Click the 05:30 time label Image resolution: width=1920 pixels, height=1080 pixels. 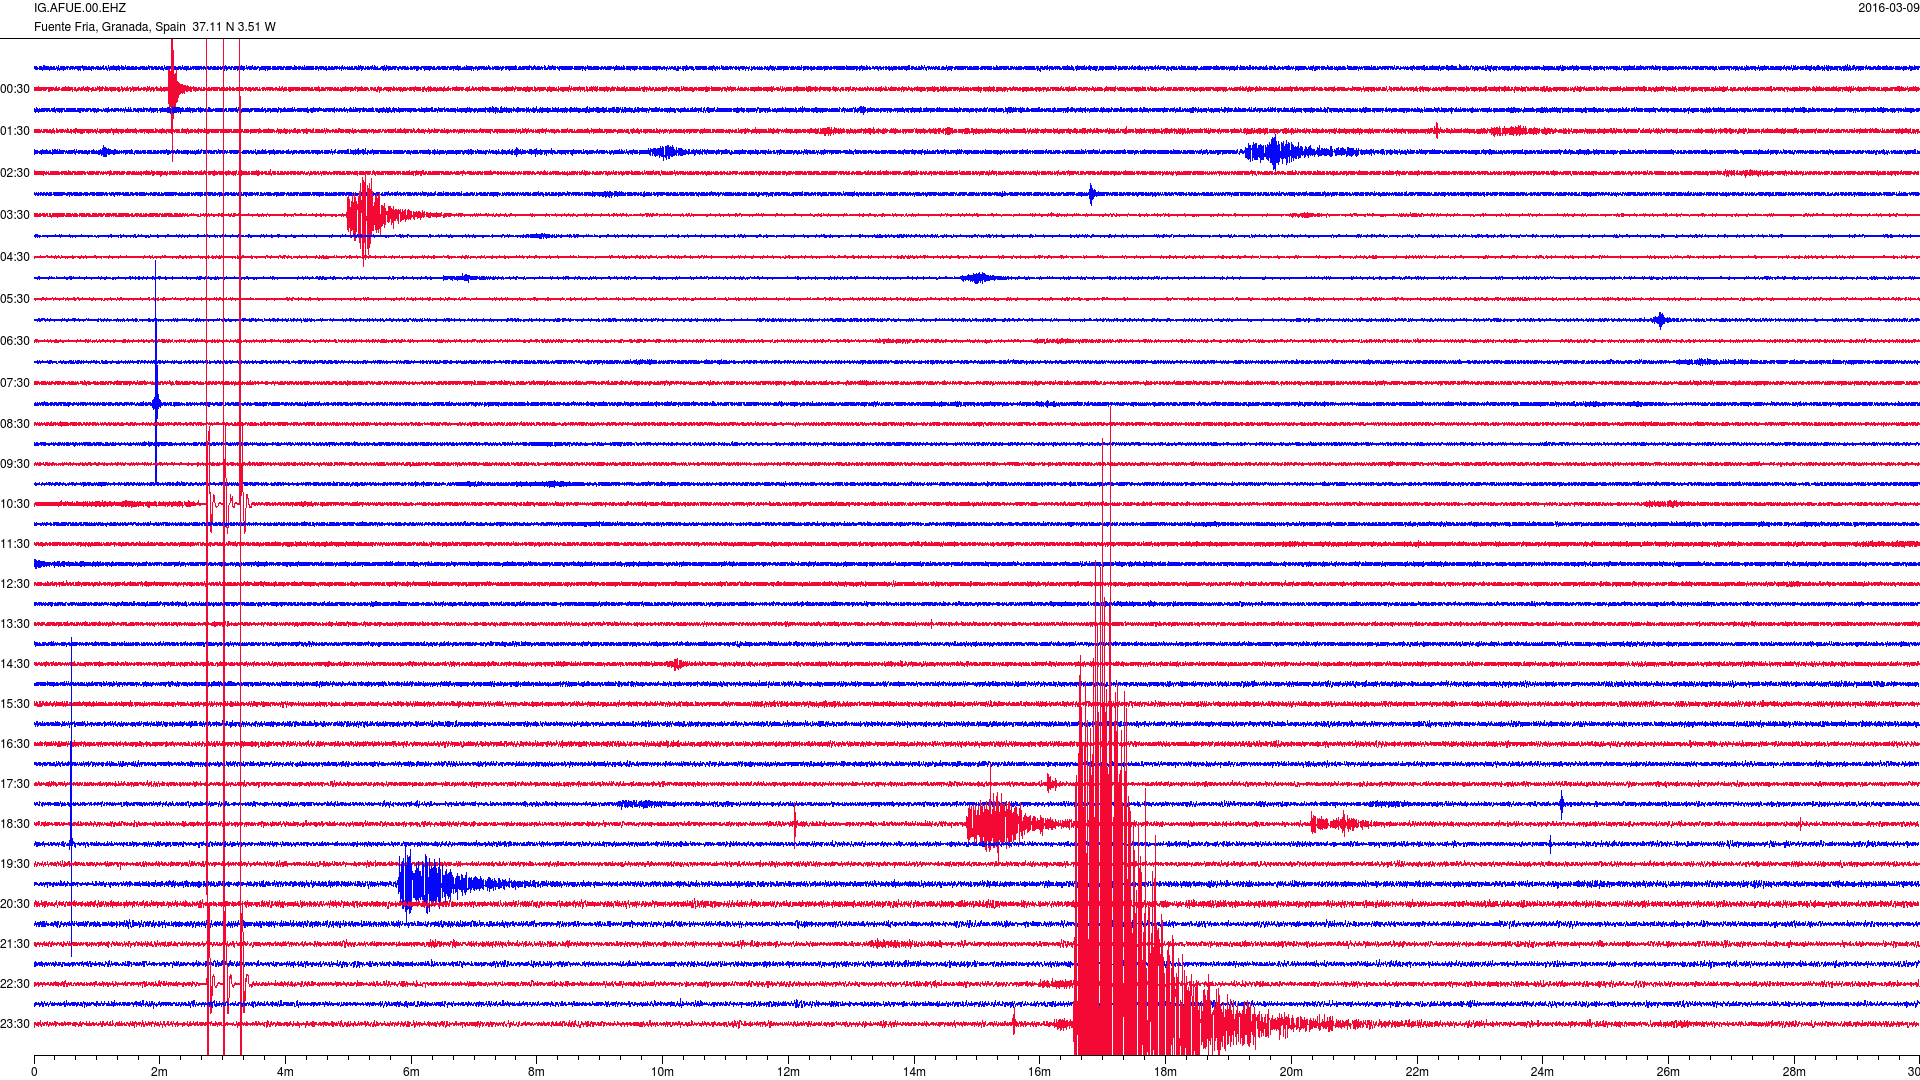tap(15, 299)
